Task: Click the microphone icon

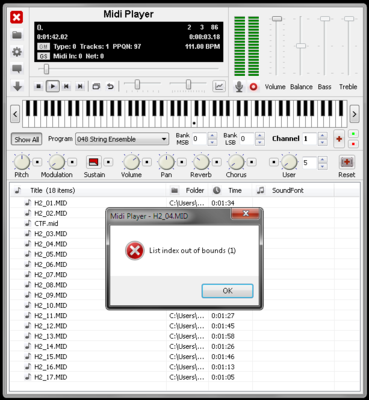Action: pos(239,87)
